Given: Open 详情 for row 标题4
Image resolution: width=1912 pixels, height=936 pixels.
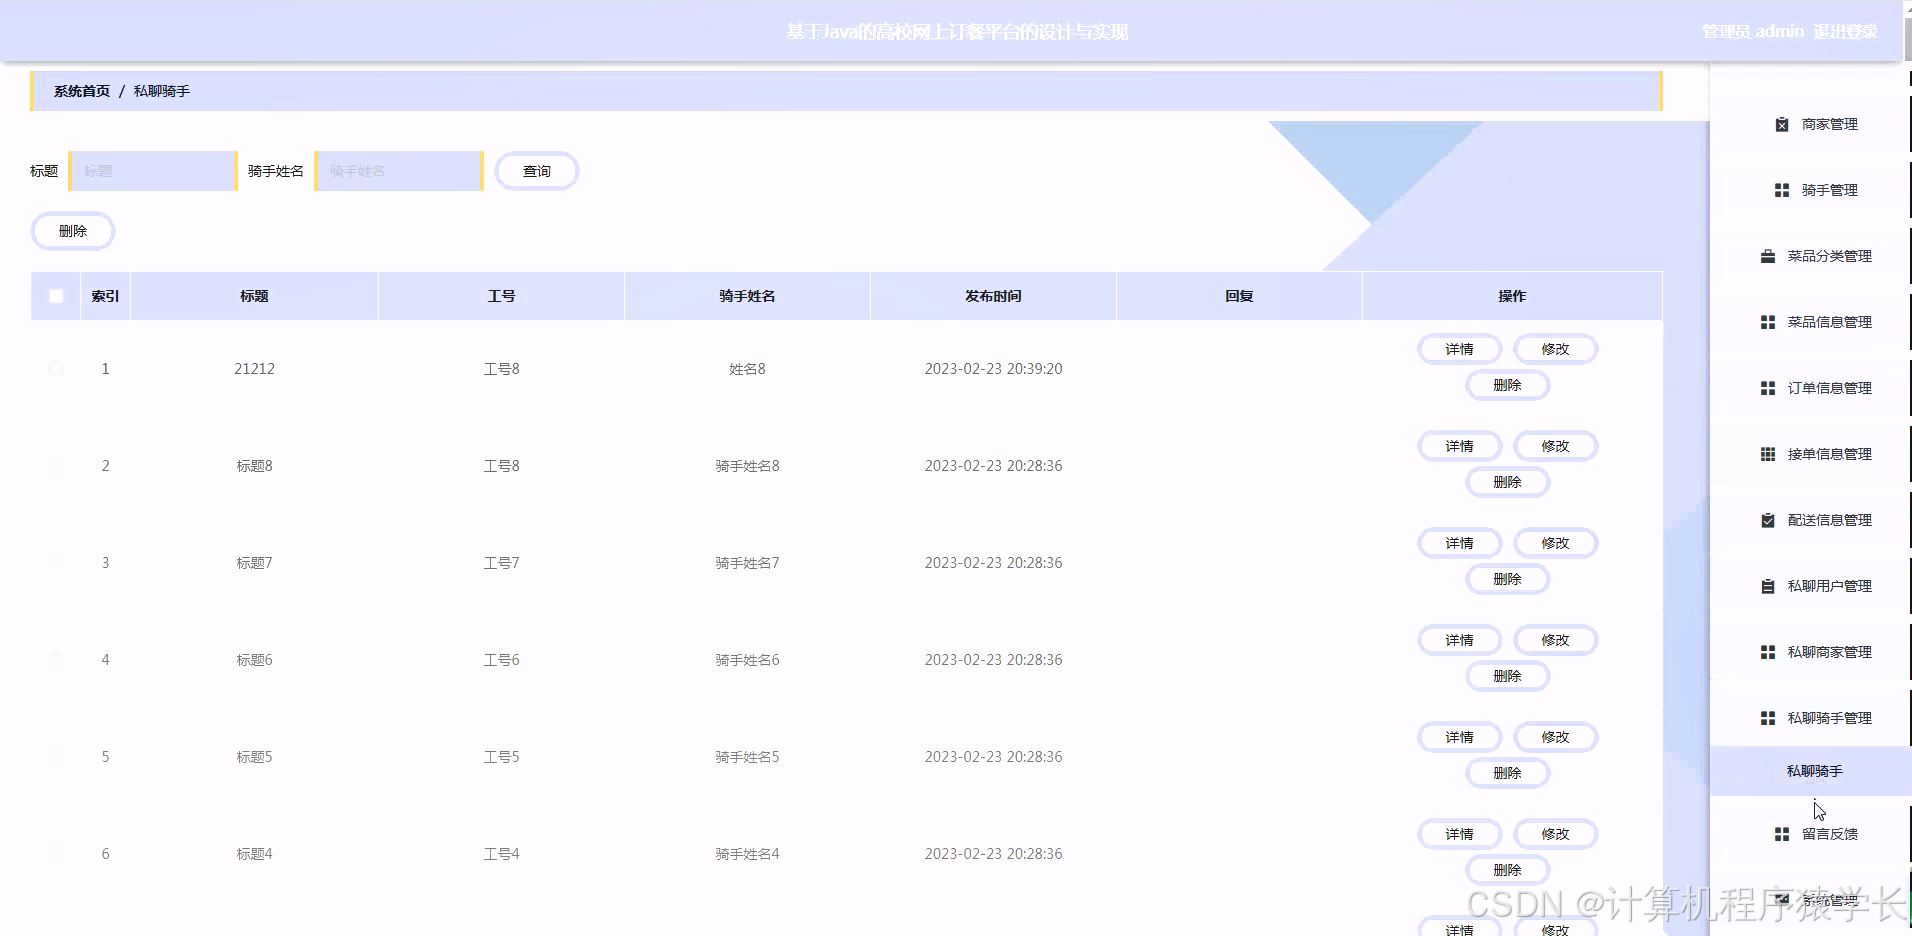Looking at the screenshot, I should pyautogui.click(x=1459, y=834).
